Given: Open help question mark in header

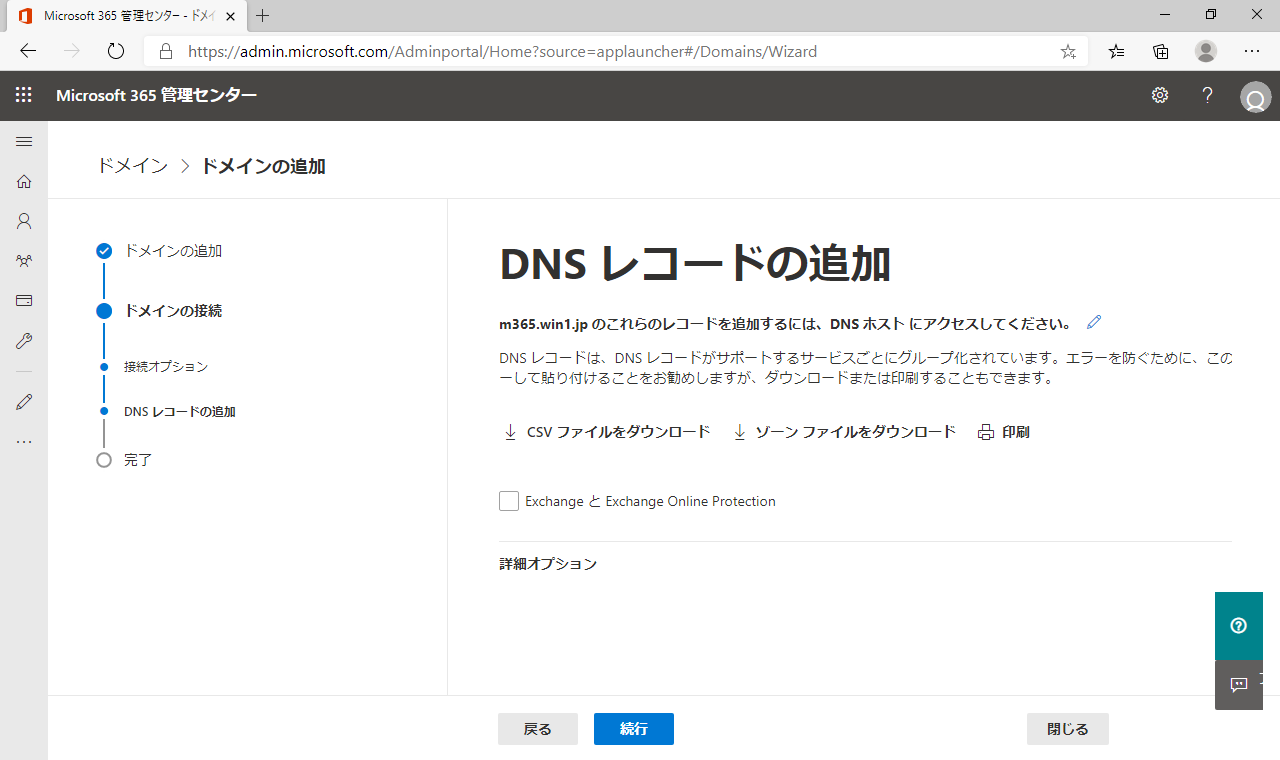Looking at the screenshot, I should point(1208,95).
